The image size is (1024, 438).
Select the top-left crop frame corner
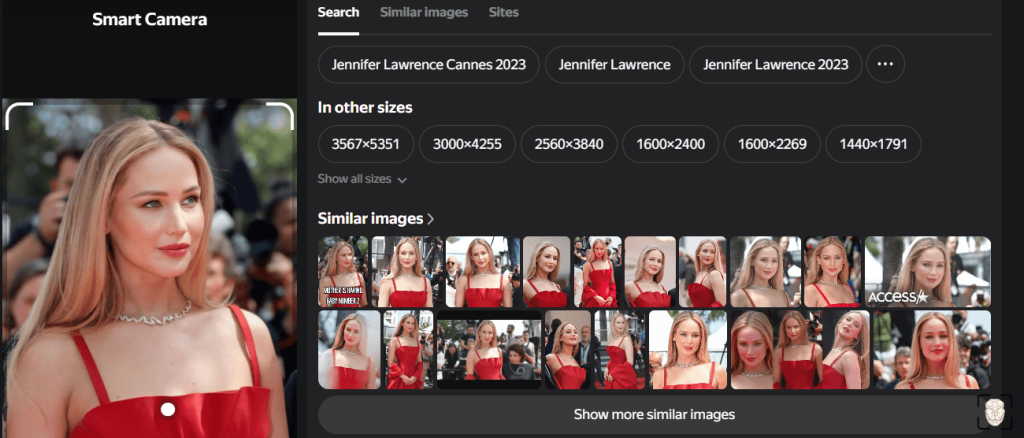pos(18,116)
